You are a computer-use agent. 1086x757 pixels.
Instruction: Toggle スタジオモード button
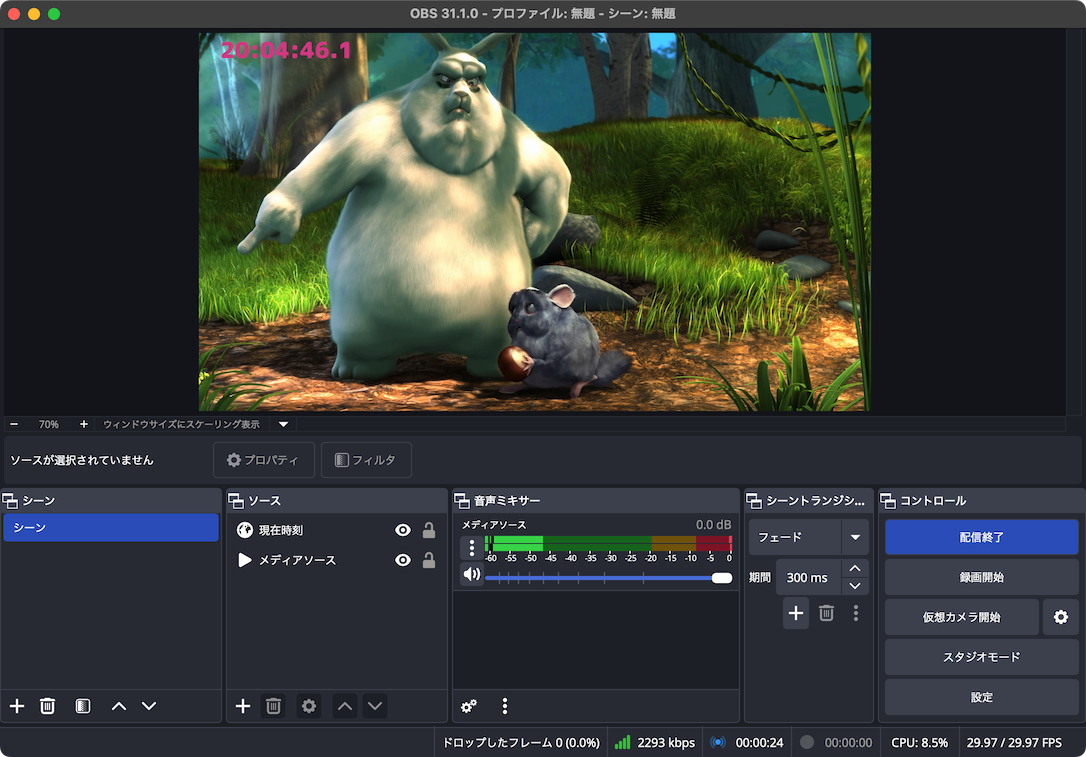coord(981,657)
